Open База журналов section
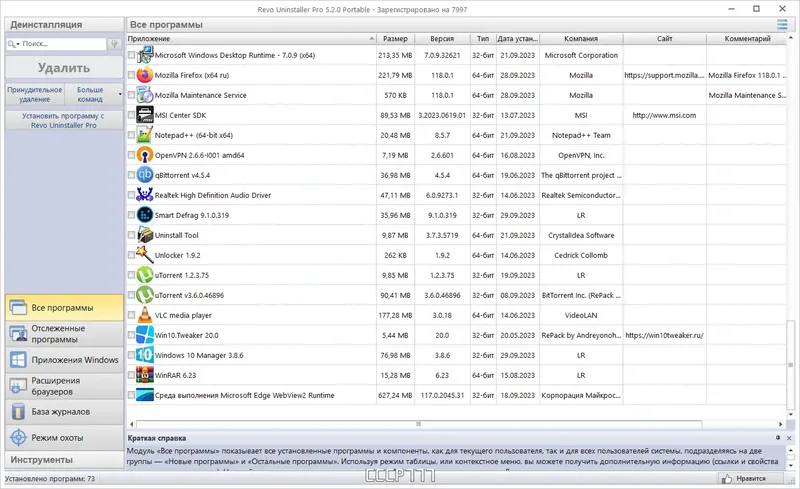This screenshot has width=800, height=489. click(64, 411)
